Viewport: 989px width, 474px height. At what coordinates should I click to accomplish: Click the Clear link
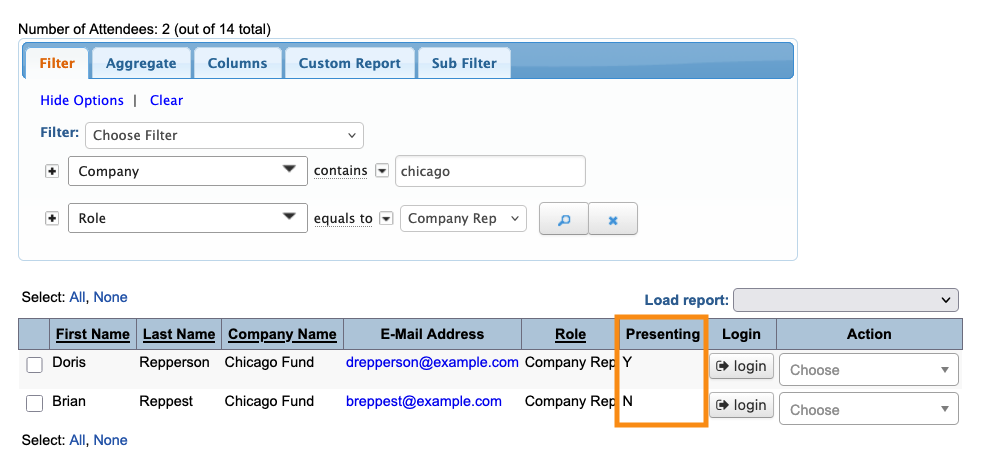click(167, 100)
